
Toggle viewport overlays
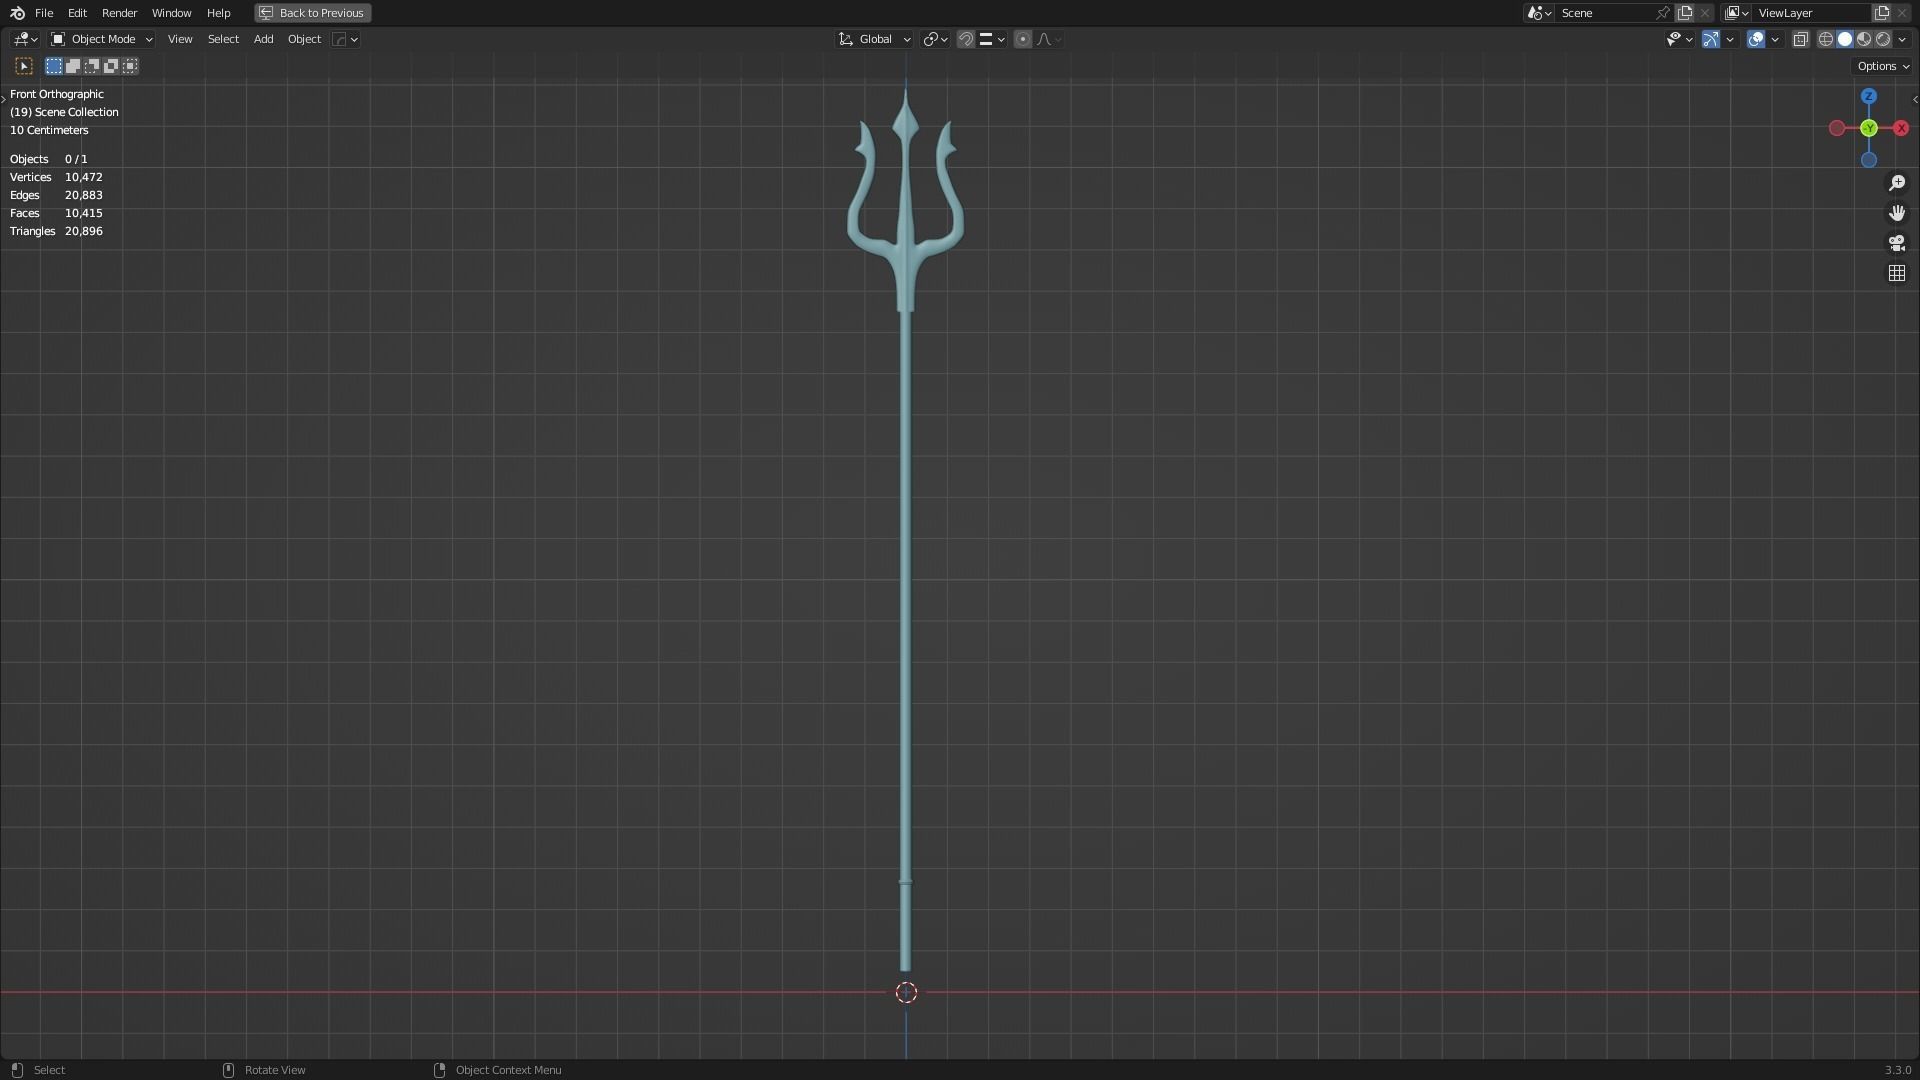click(x=1756, y=39)
